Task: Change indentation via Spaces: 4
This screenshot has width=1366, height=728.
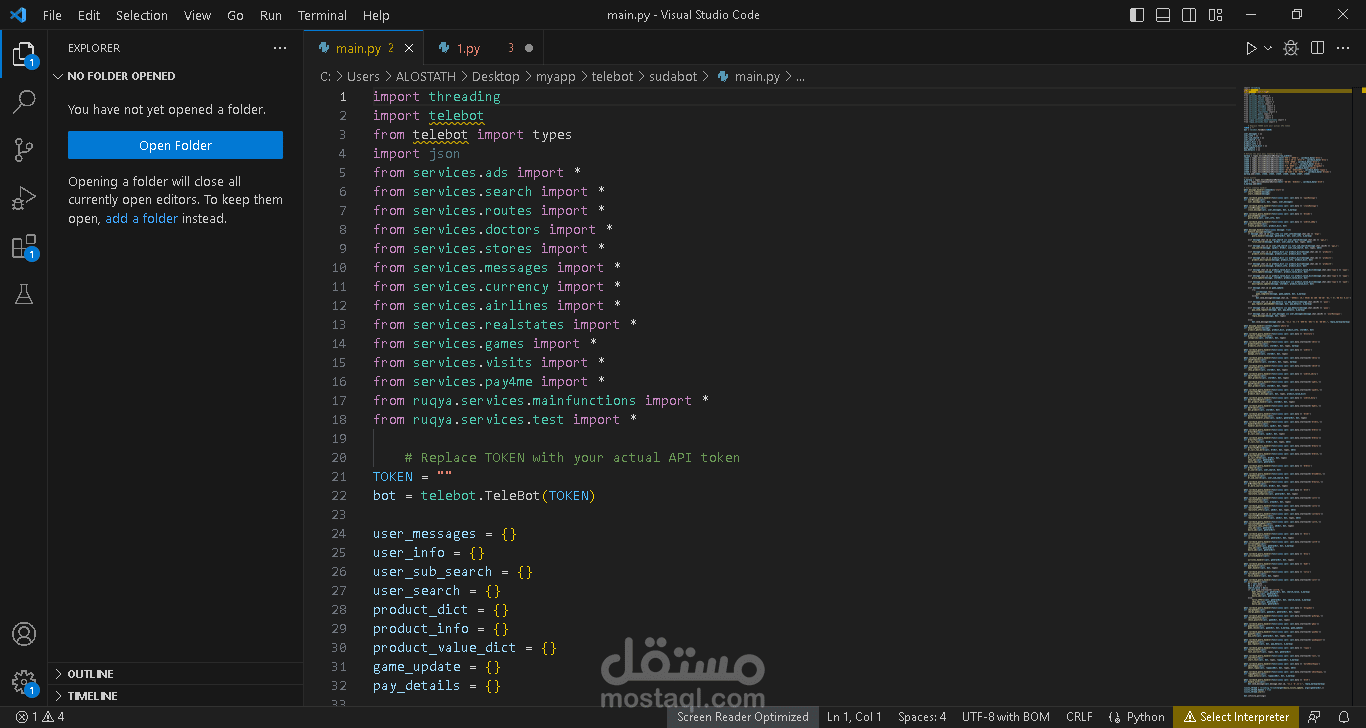Action: (x=922, y=717)
